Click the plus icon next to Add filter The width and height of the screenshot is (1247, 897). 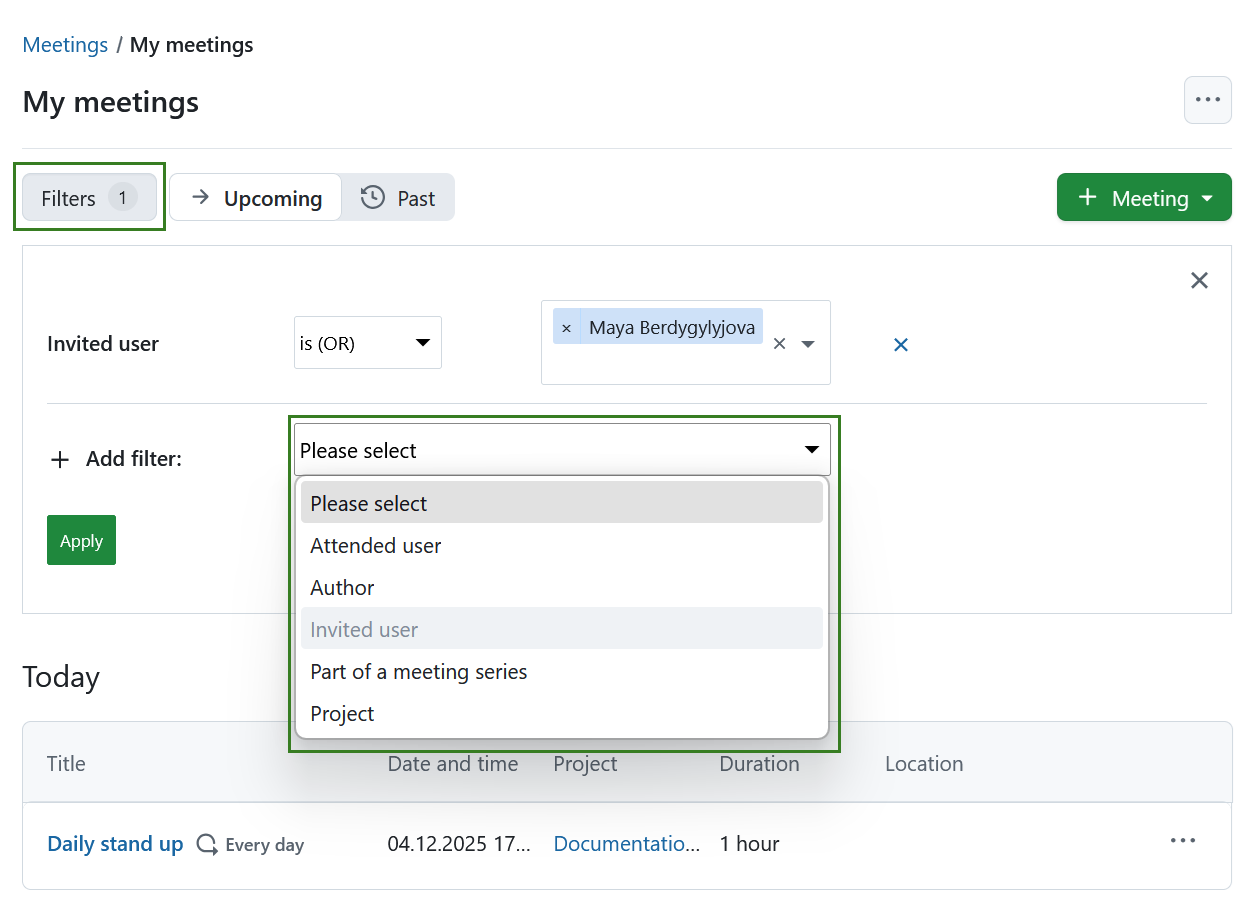click(x=60, y=459)
